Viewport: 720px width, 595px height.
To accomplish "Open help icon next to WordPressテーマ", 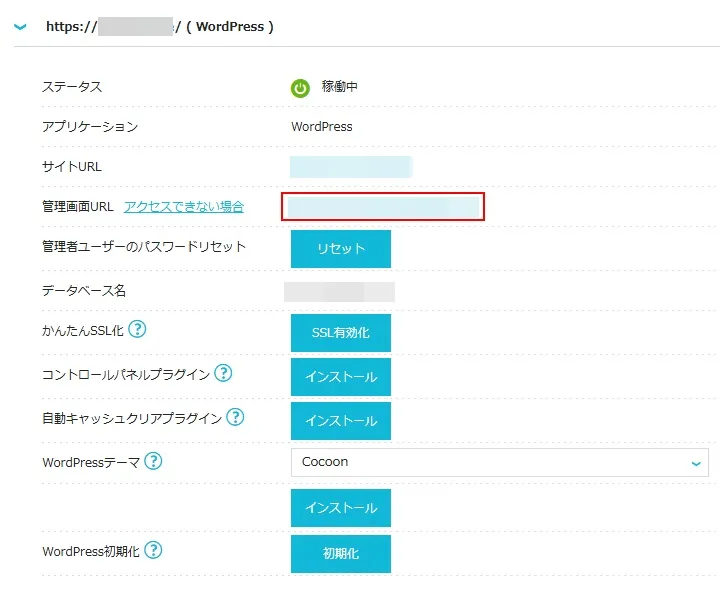I will [x=153, y=461].
